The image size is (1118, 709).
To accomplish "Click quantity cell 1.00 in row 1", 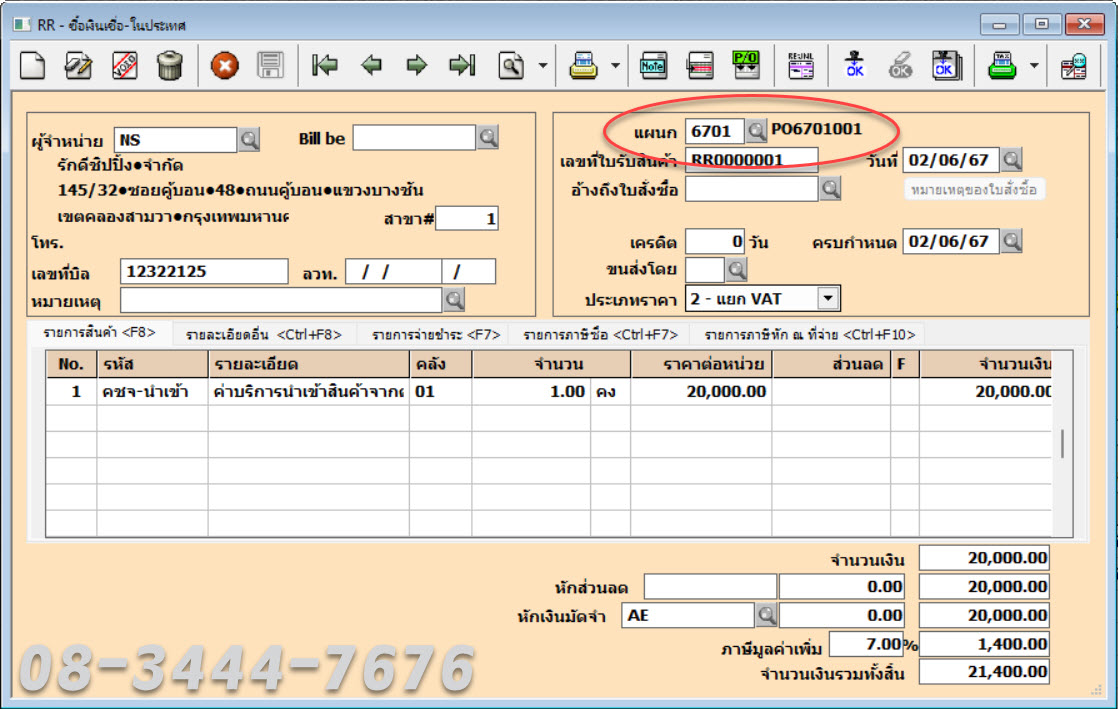I will (531, 392).
